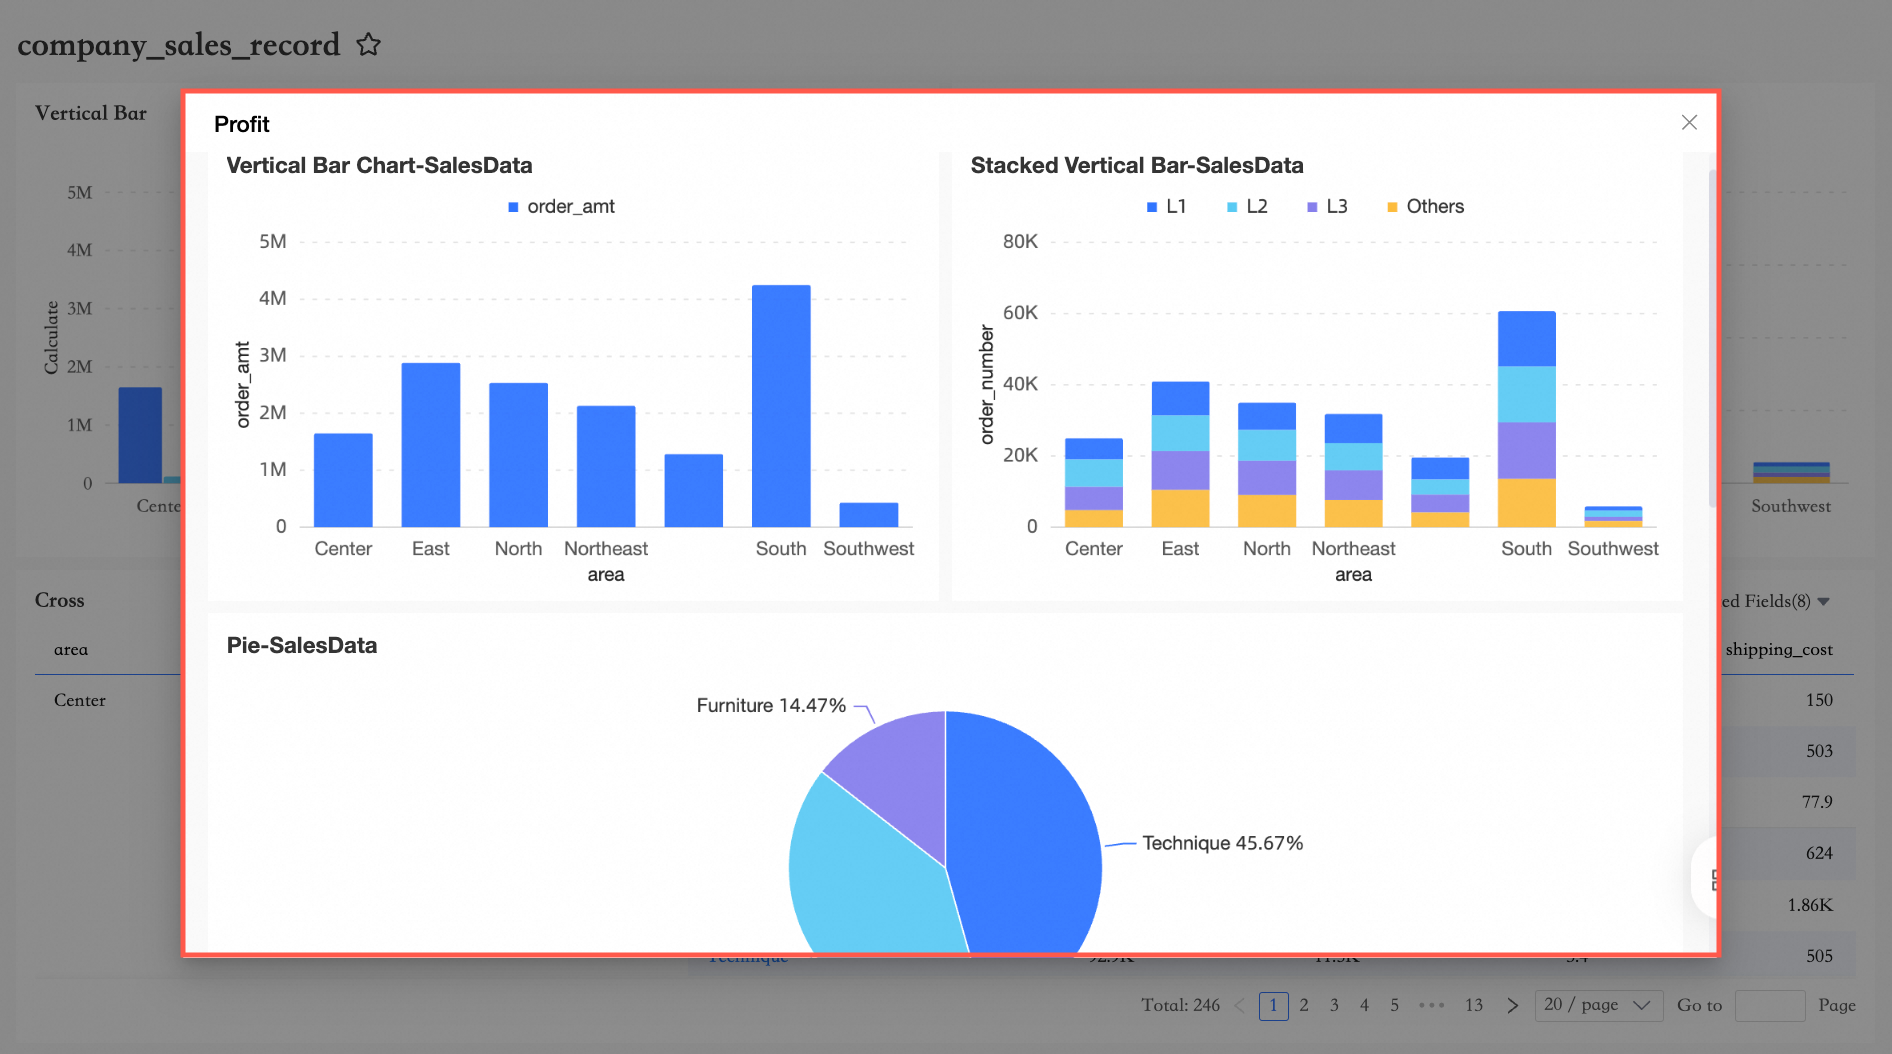Viewport: 1892px width, 1054px height.
Task: Select the Northeast bar in Vertical Bar Chart-SalesData
Action: (x=606, y=466)
